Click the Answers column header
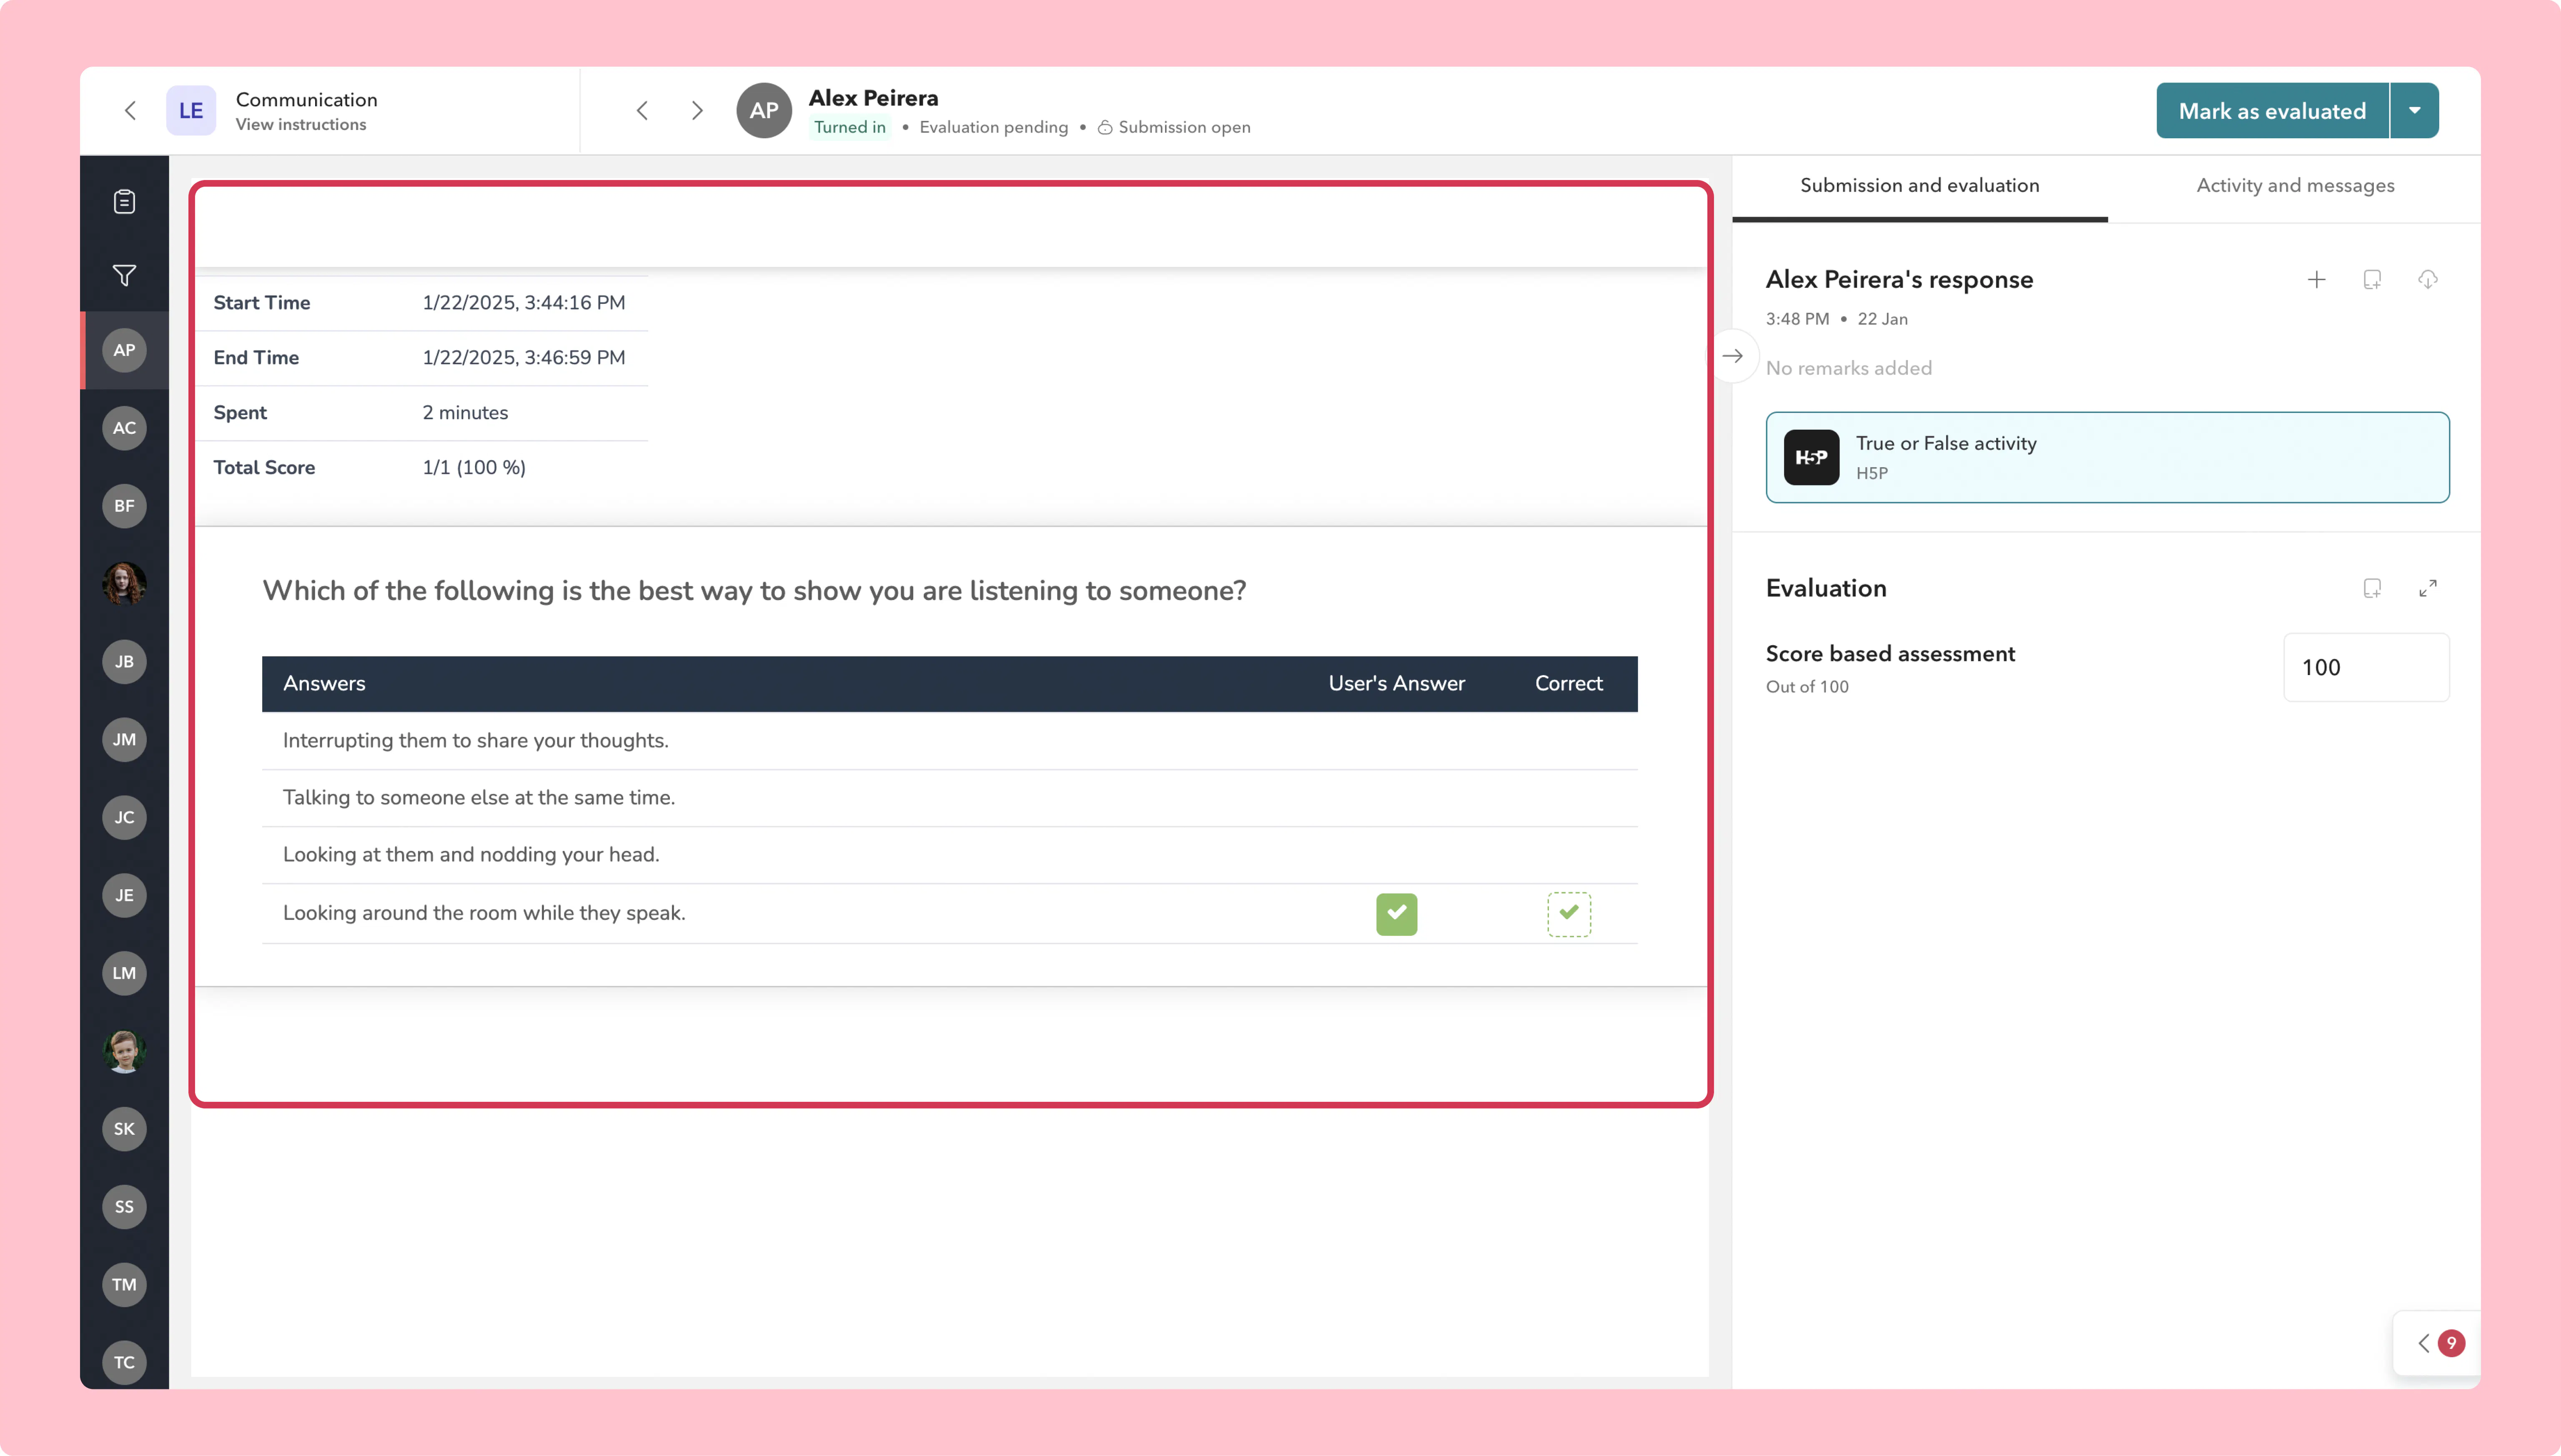 [x=324, y=684]
